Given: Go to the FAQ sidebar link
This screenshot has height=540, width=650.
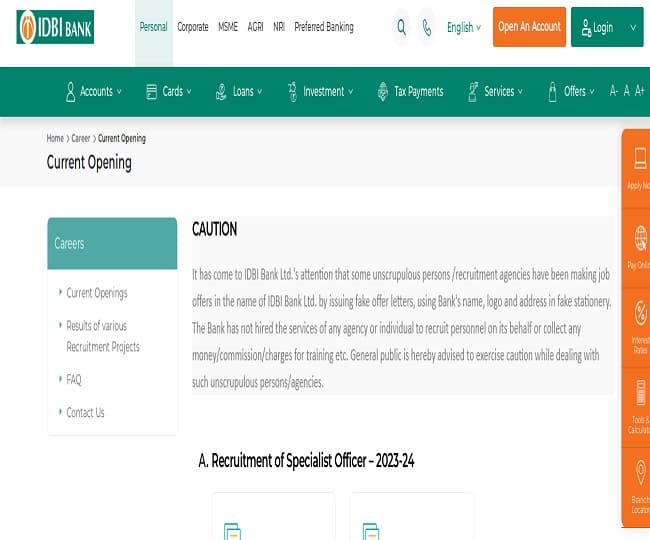Looking at the screenshot, I should tap(74, 380).
